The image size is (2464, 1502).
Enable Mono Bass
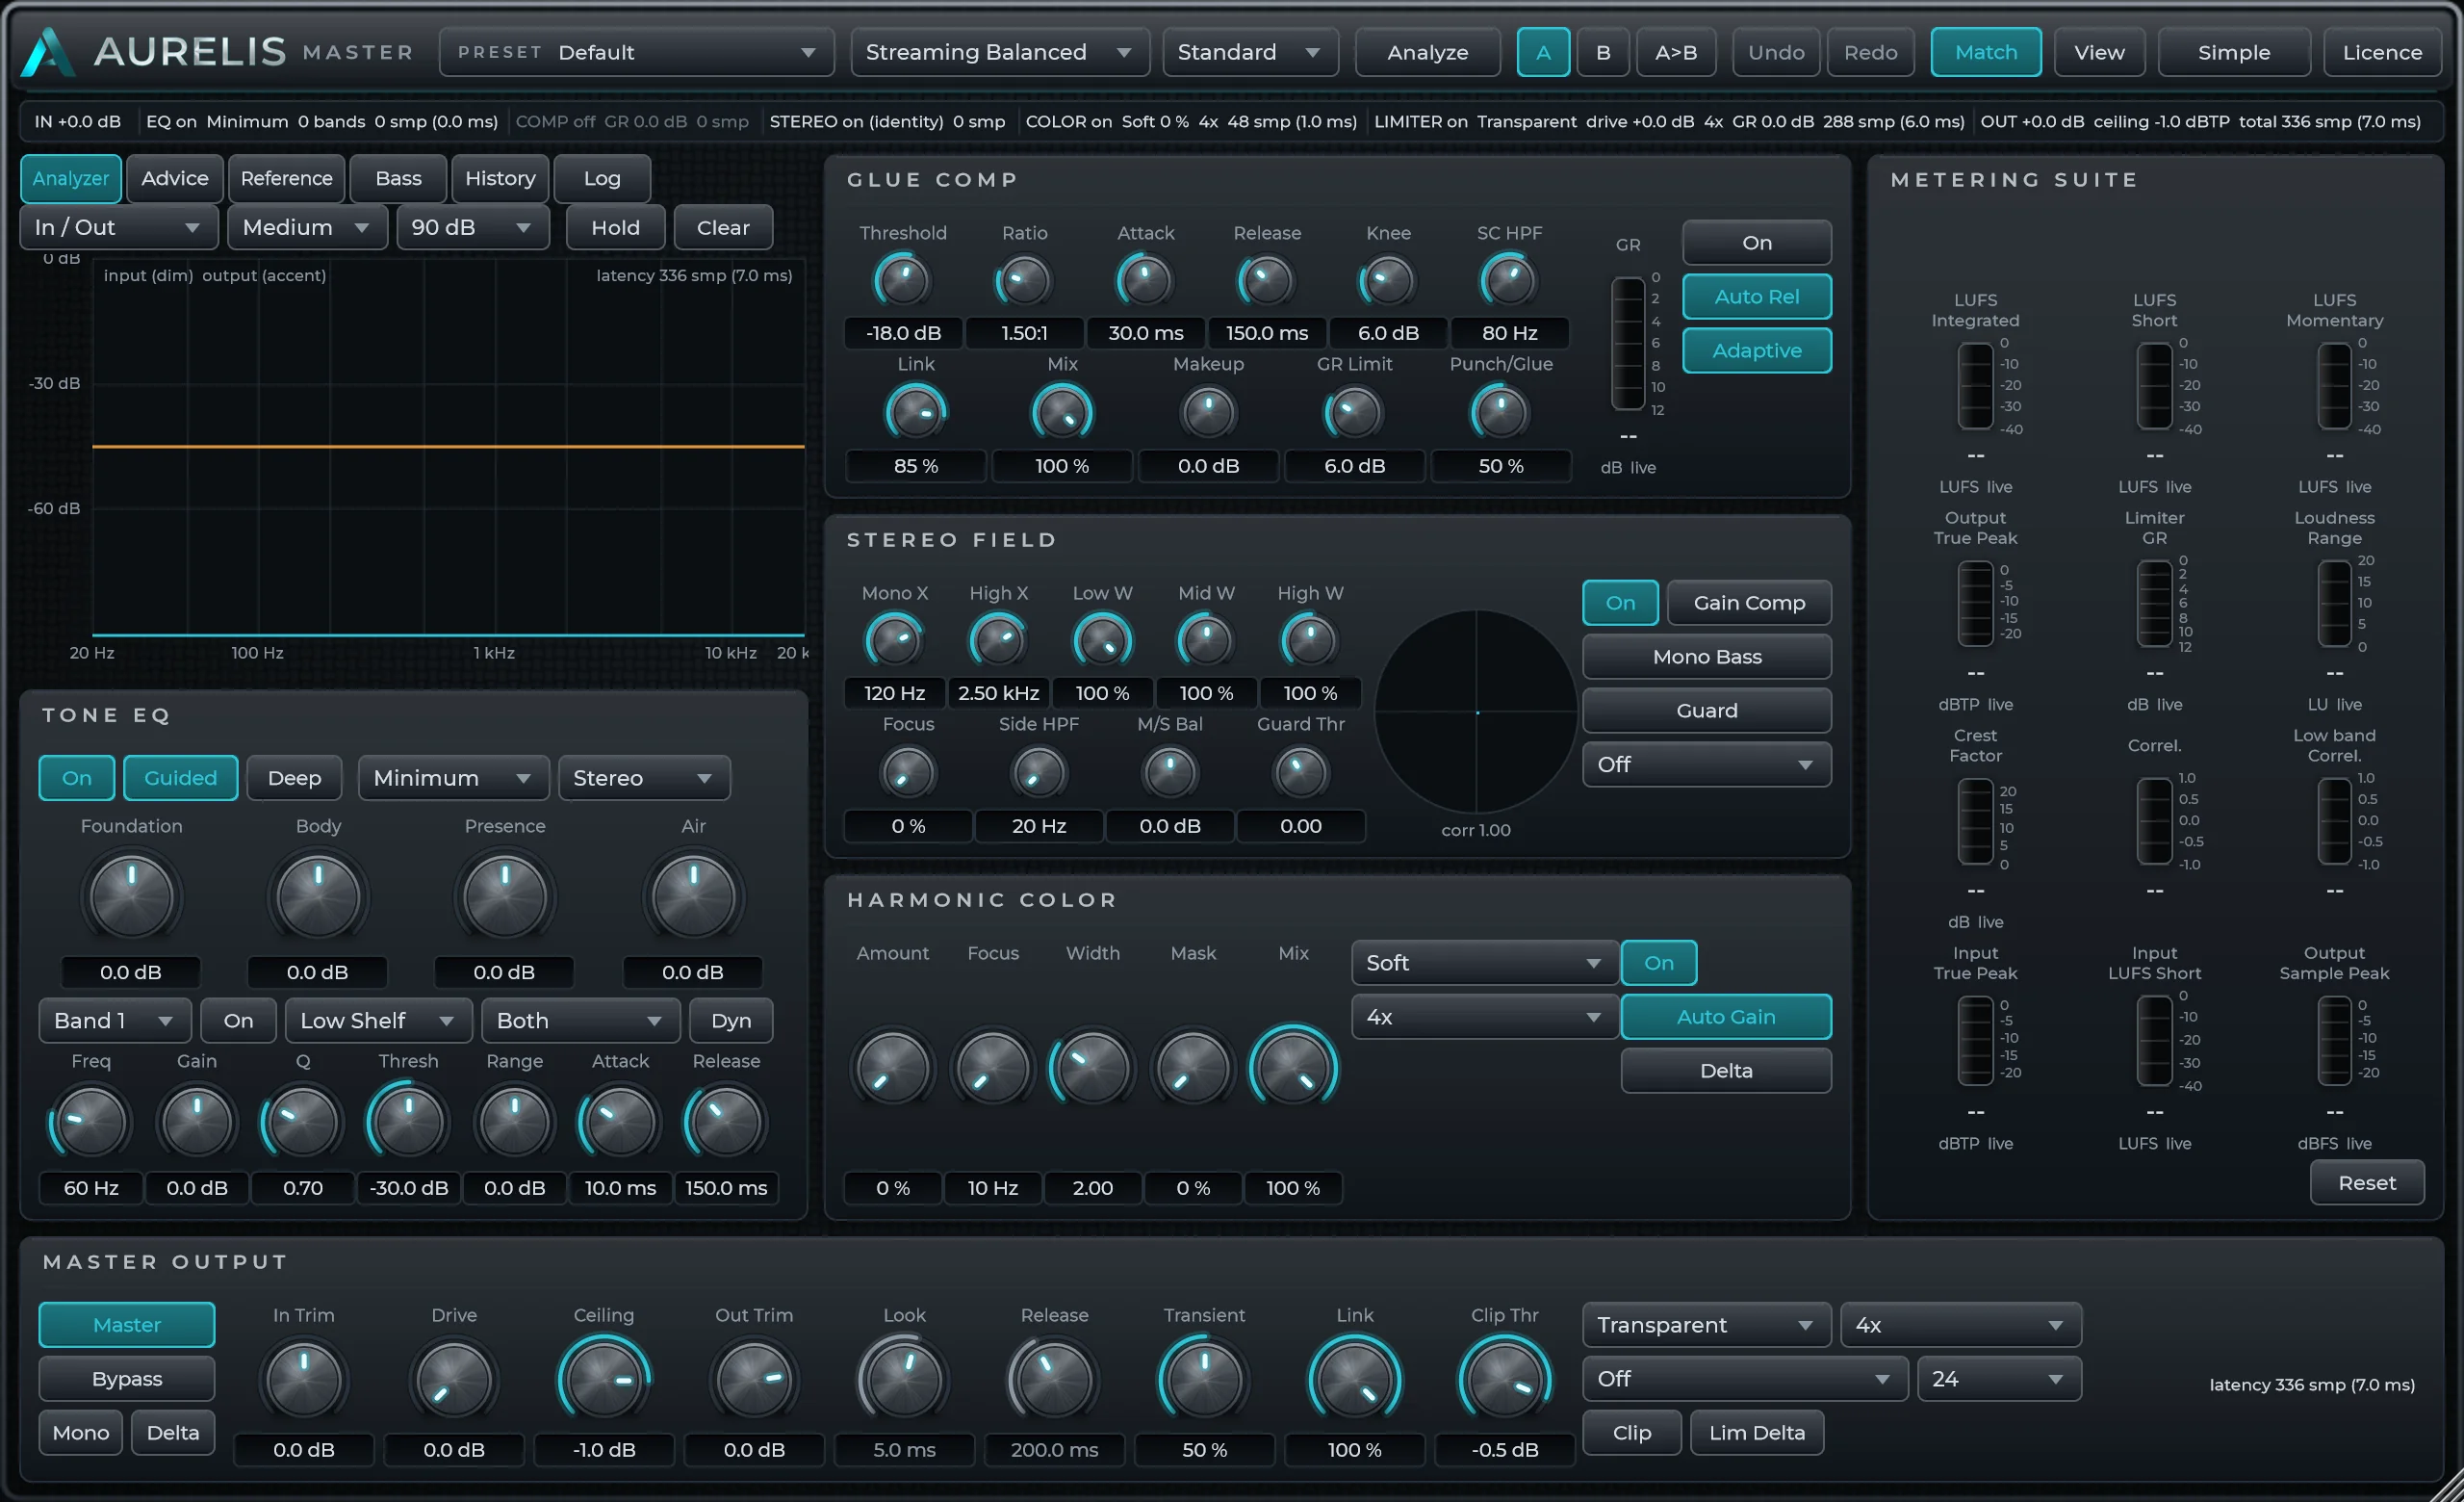(1706, 656)
